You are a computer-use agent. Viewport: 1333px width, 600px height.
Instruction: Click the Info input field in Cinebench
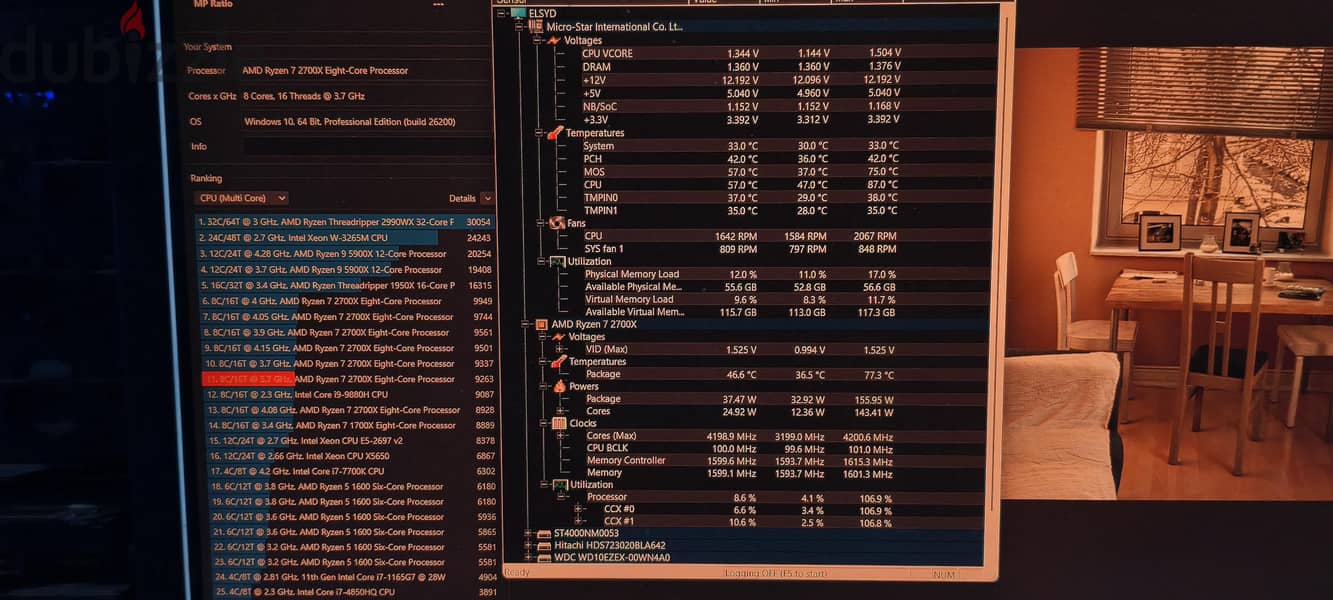368,146
